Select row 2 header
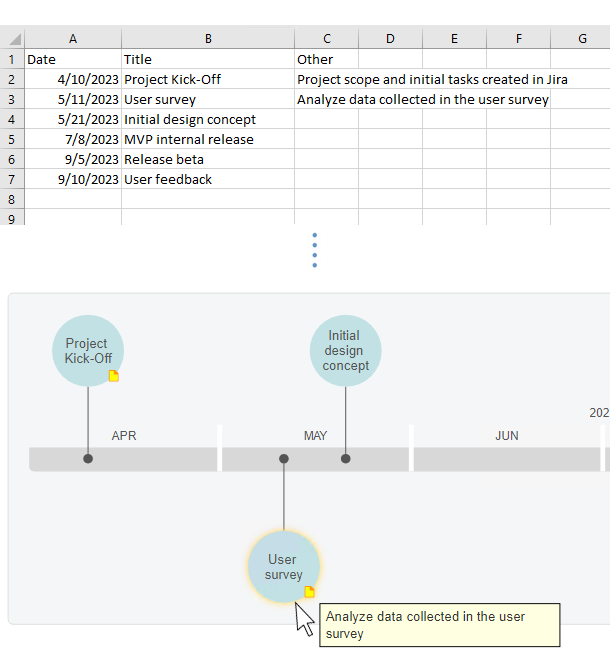610x662 pixels. click(x=12, y=79)
